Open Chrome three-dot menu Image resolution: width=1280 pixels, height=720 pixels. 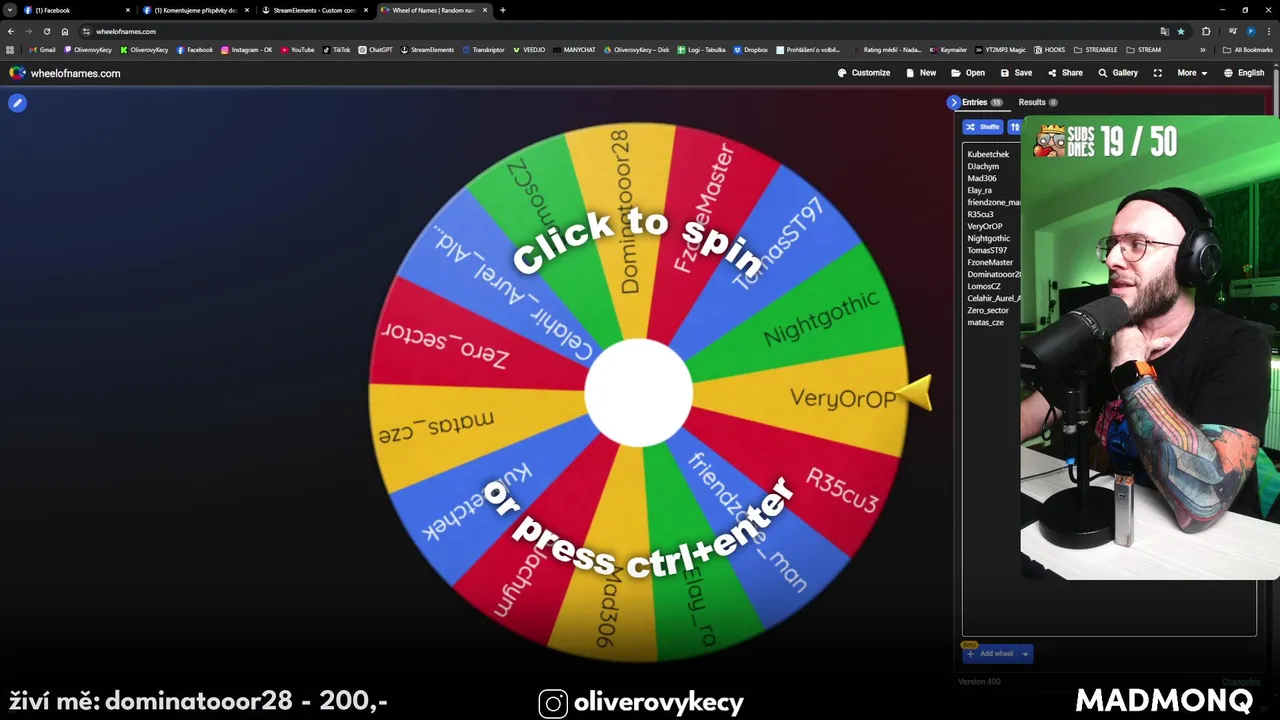[1268, 31]
